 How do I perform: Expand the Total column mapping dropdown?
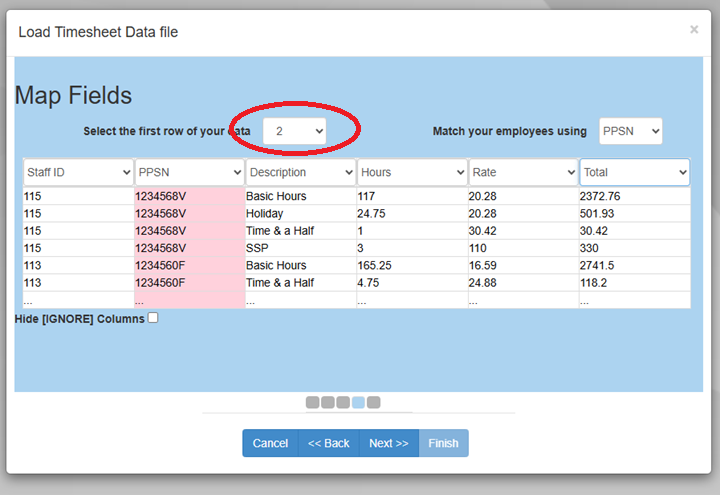(635, 172)
